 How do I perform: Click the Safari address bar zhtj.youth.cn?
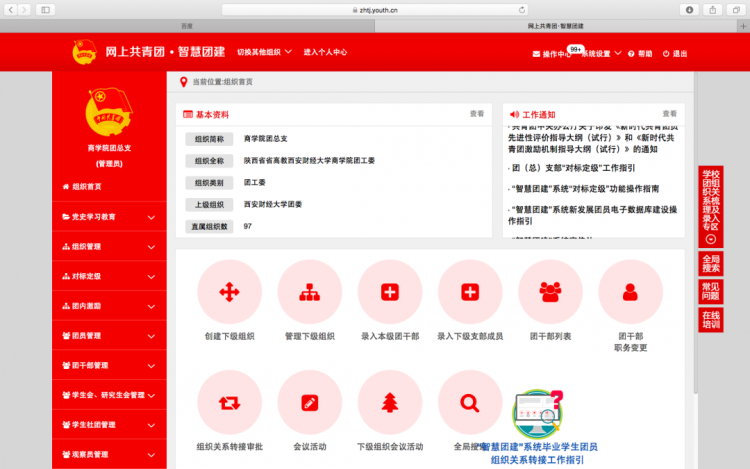click(x=375, y=10)
